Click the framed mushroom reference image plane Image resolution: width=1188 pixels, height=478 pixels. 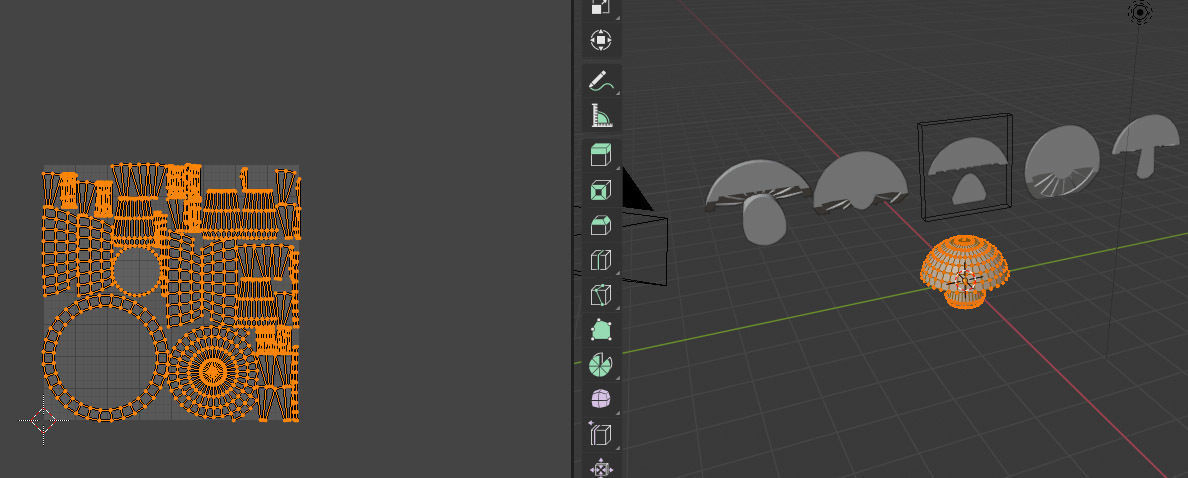[x=965, y=167]
